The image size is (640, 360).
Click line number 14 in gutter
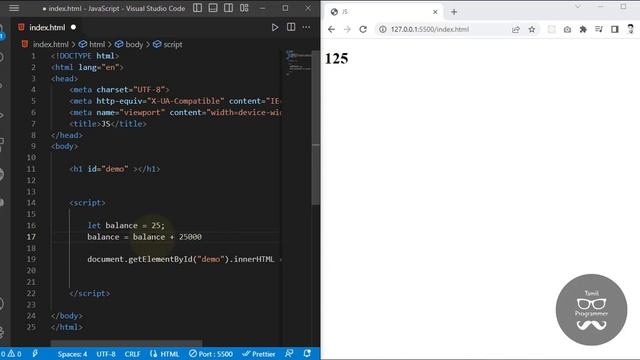pos(31,203)
